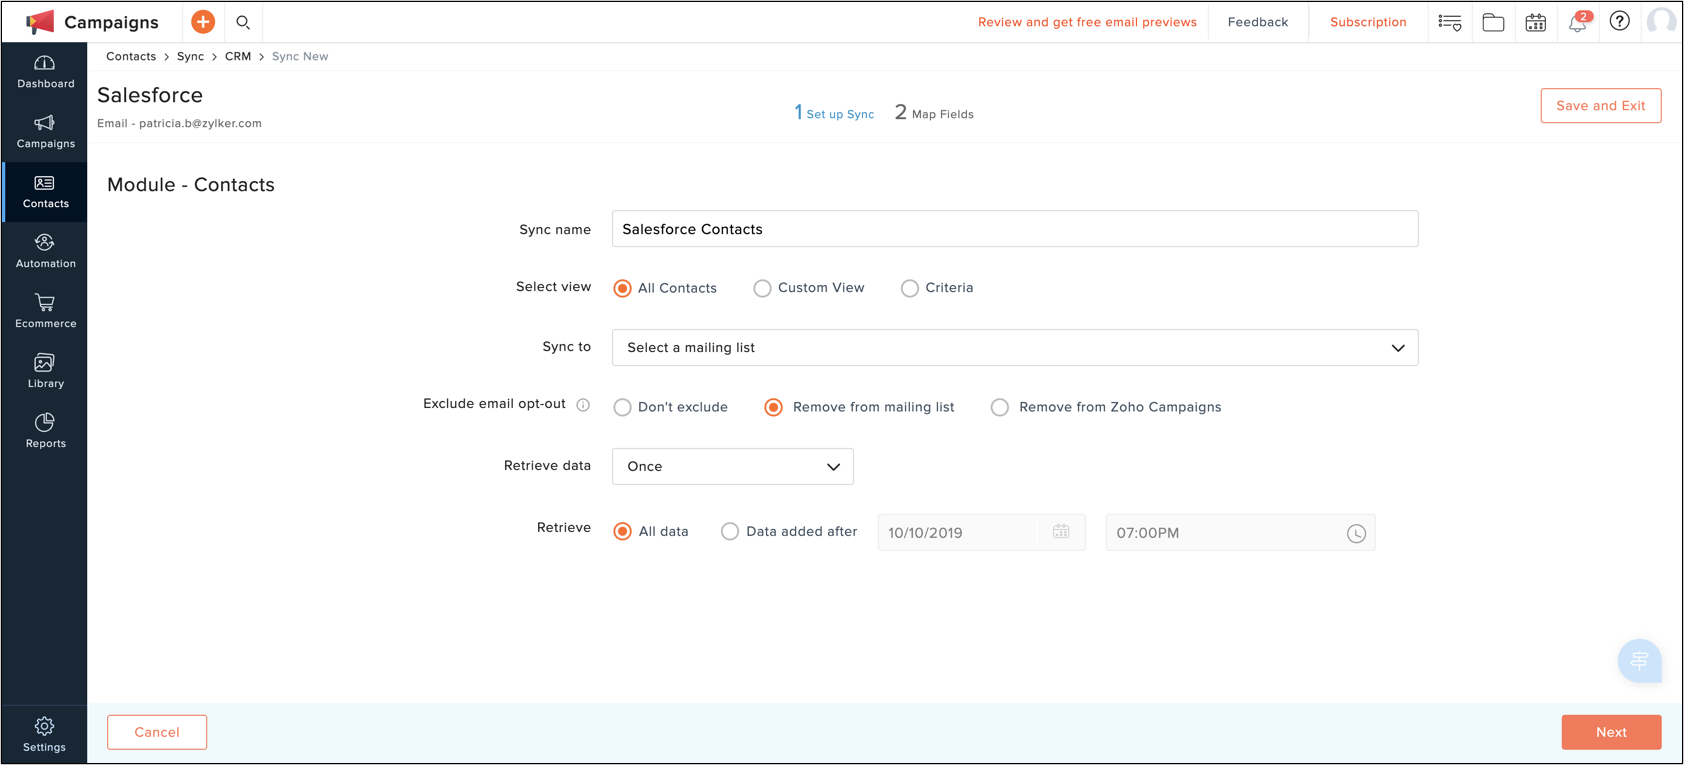The height and width of the screenshot is (765, 1684).
Task: Open Review and get free email previews link
Action: tap(1087, 22)
